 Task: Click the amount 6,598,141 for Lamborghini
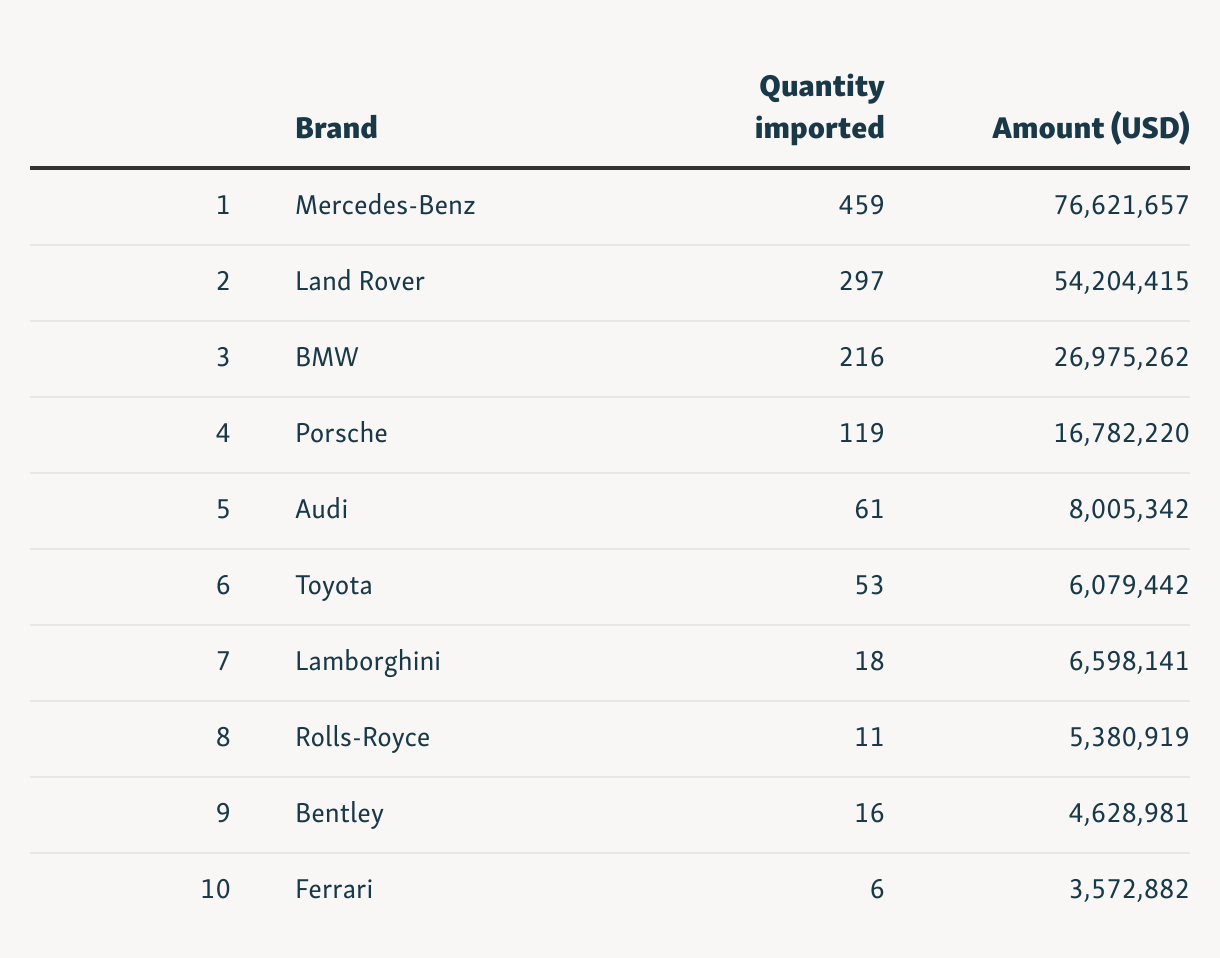[x=1128, y=661]
